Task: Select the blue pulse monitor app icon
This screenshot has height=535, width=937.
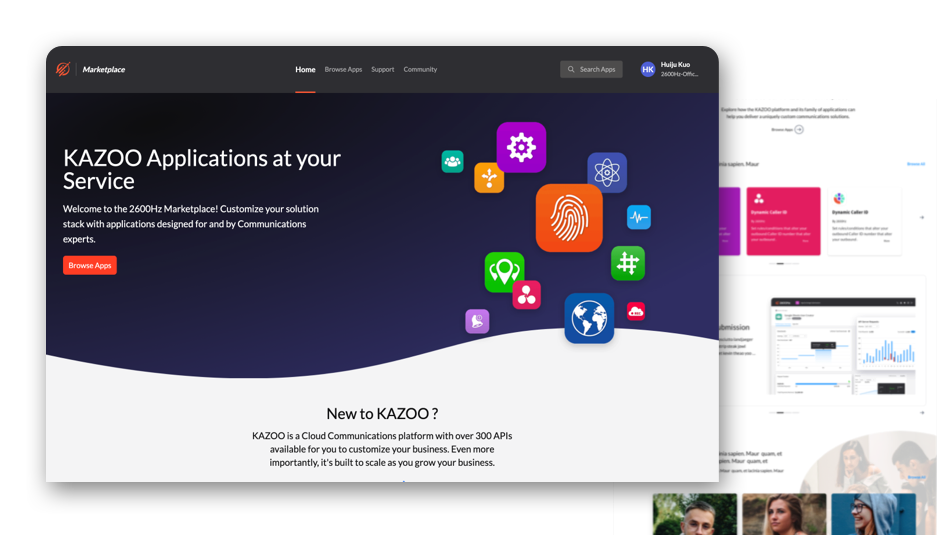Action: 639,217
